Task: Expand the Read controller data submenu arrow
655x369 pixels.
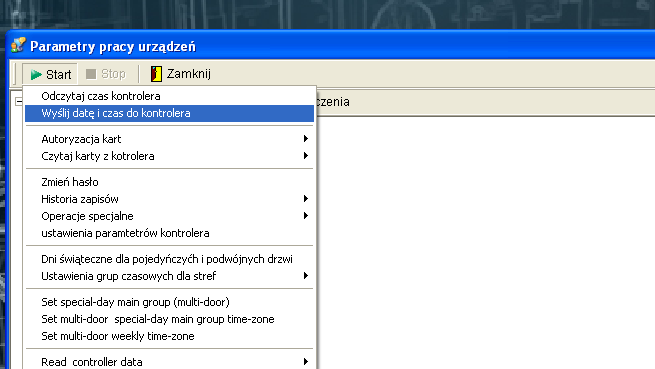Action: [x=306, y=361]
